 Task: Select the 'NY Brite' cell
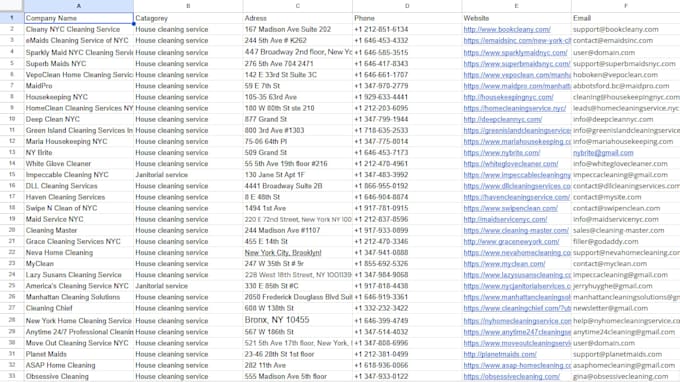[x=78, y=153]
